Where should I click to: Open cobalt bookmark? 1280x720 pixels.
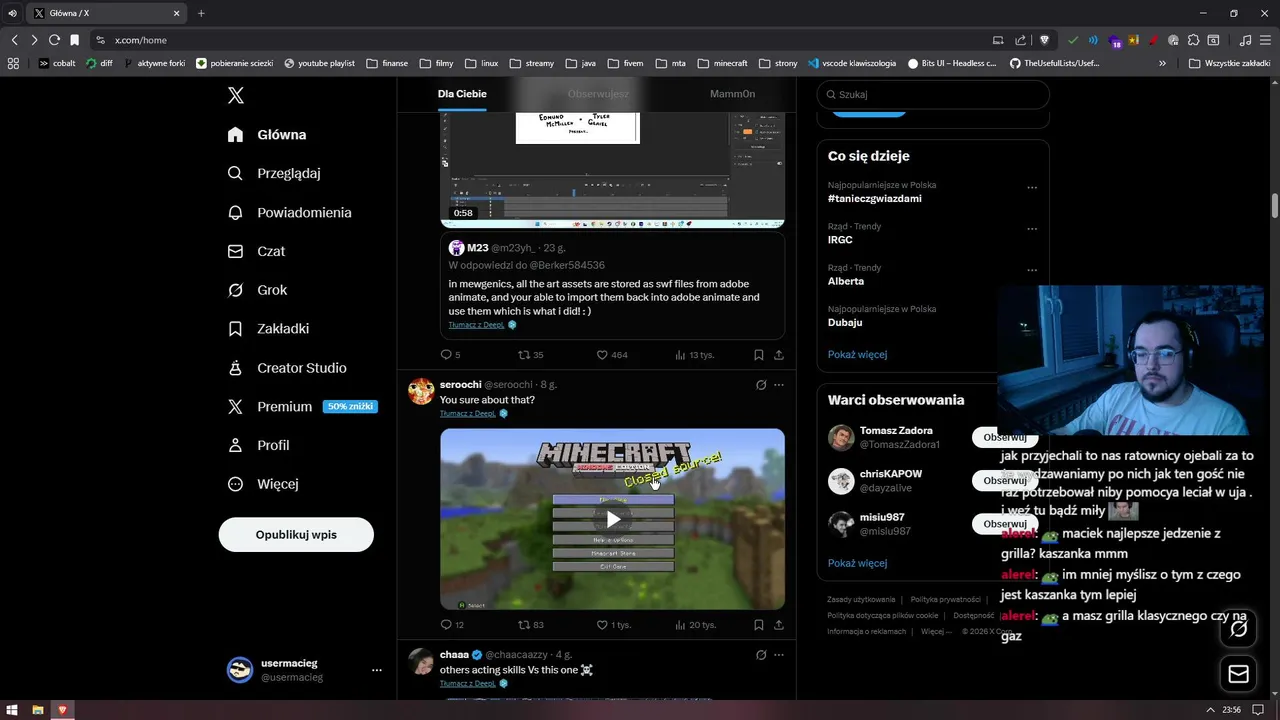point(56,63)
